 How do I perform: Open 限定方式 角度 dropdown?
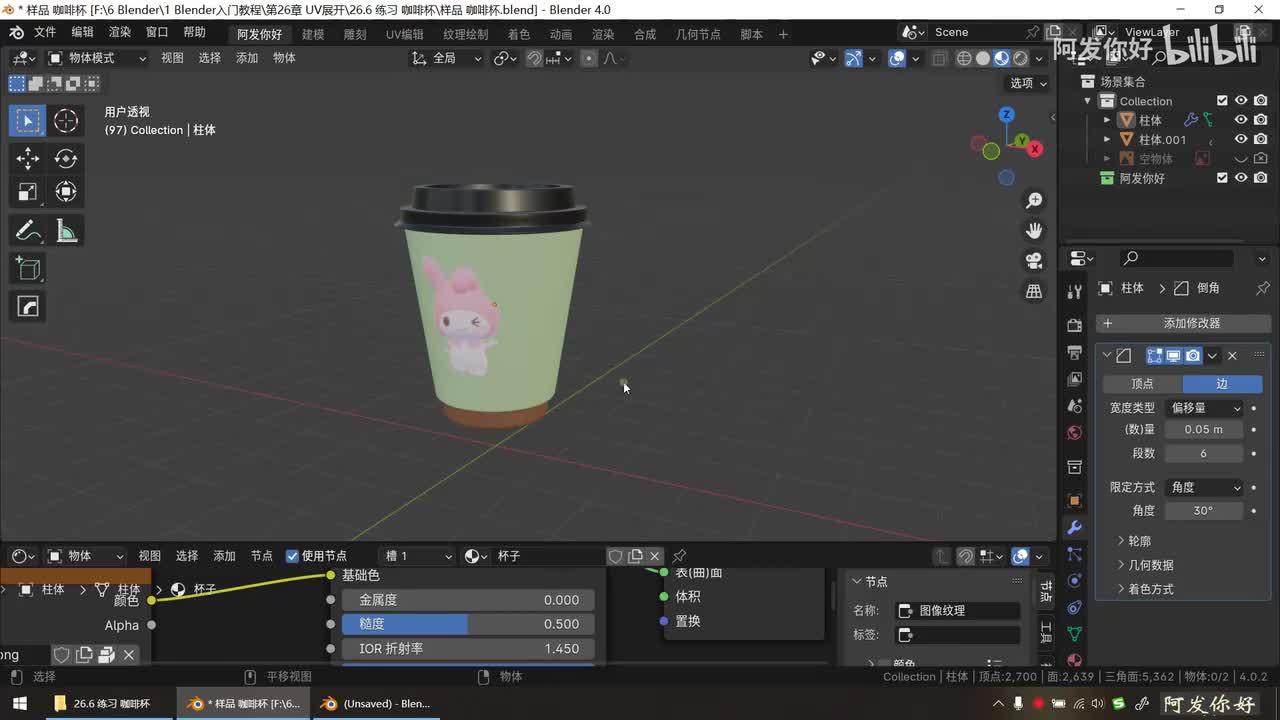[x=1204, y=487]
